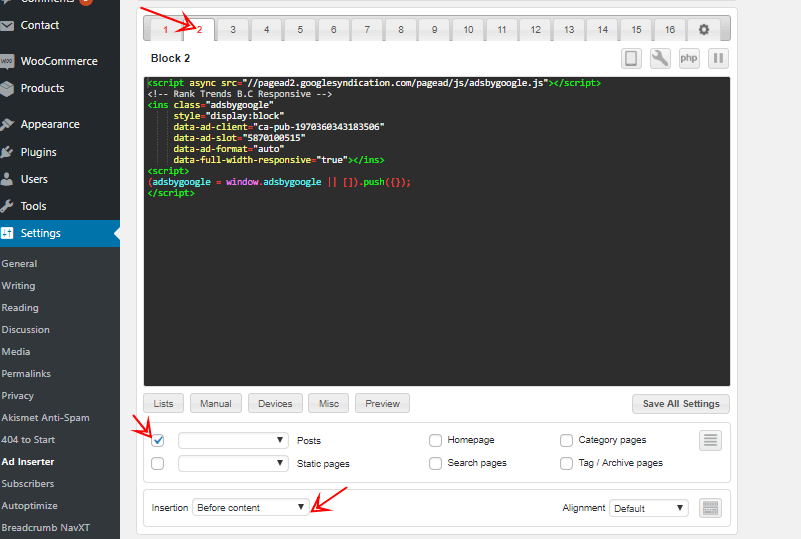
Task: Switch to block tab 15
Action: [637, 30]
